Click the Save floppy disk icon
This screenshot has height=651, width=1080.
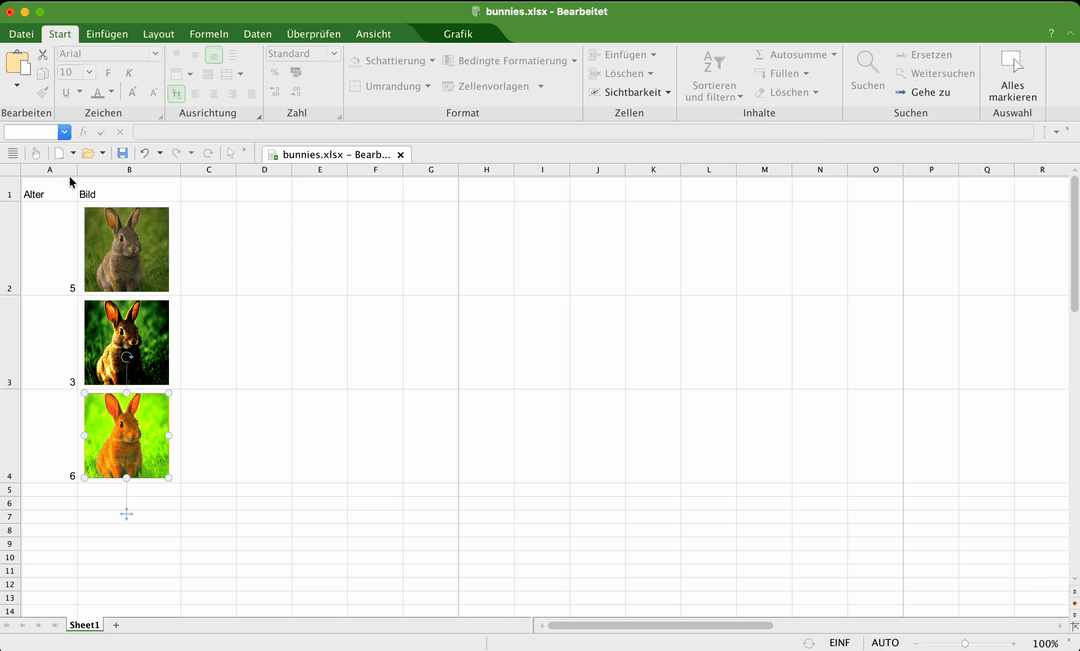point(122,153)
